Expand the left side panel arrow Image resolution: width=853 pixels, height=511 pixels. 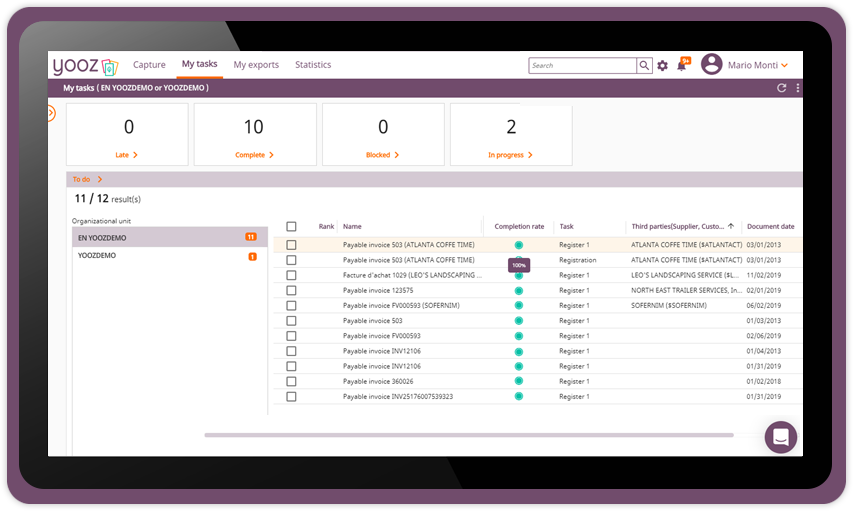[51, 113]
